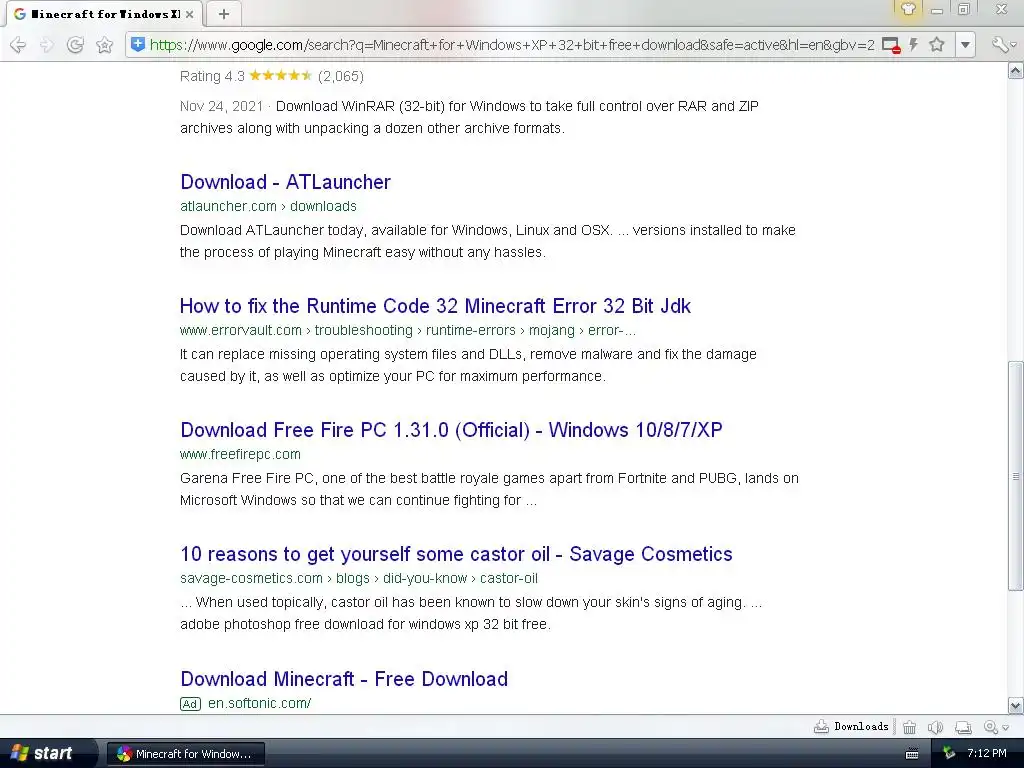Open a new tab with plus button

click(x=223, y=14)
